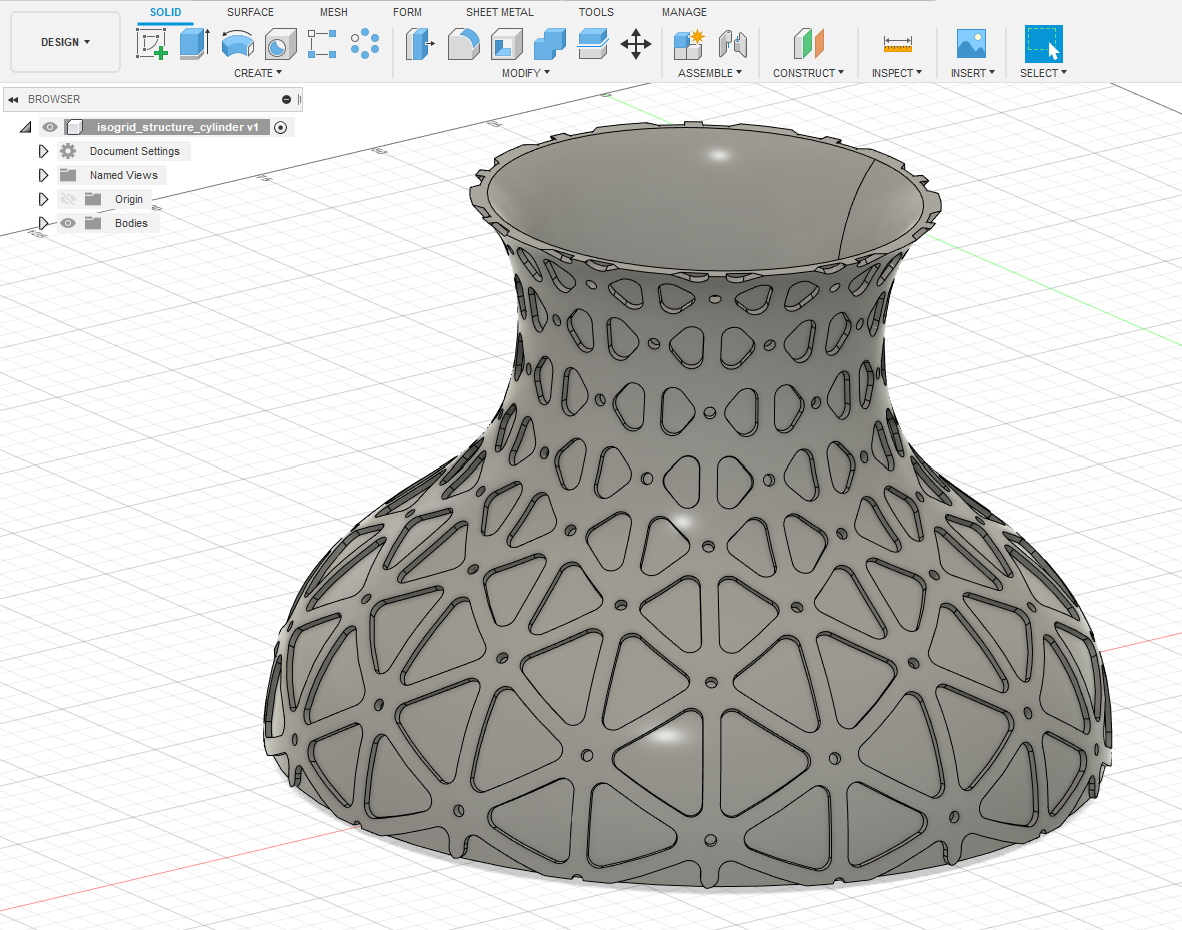The width and height of the screenshot is (1182, 930).
Task: Click the New Component icon
Action: coord(689,44)
